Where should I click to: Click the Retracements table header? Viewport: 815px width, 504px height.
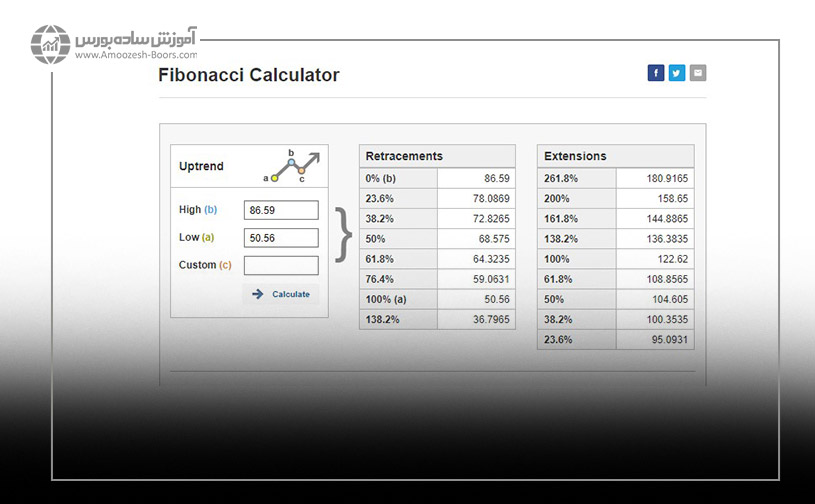click(x=437, y=156)
